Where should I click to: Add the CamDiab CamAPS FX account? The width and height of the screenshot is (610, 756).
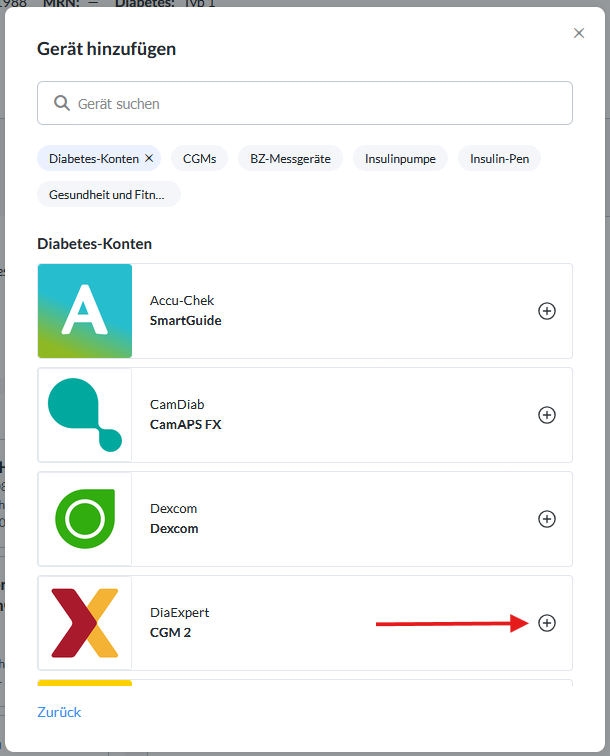click(x=546, y=415)
